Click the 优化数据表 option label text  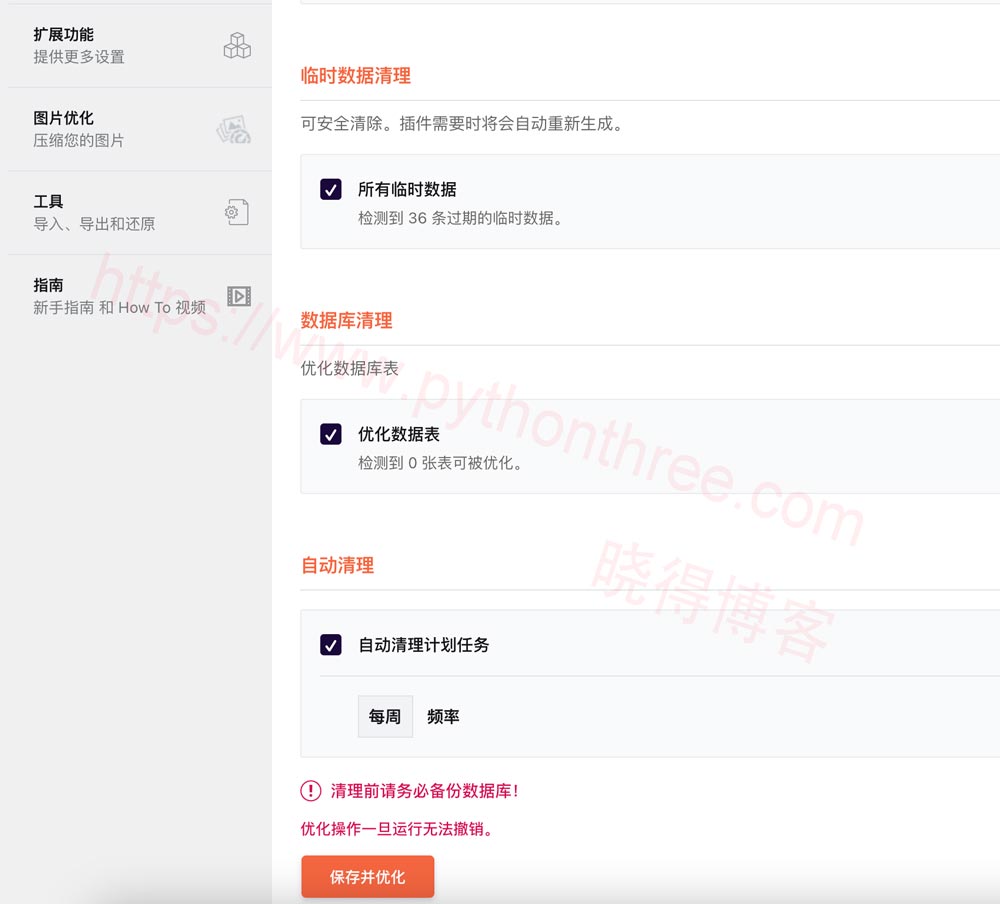(x=399, y=434)
